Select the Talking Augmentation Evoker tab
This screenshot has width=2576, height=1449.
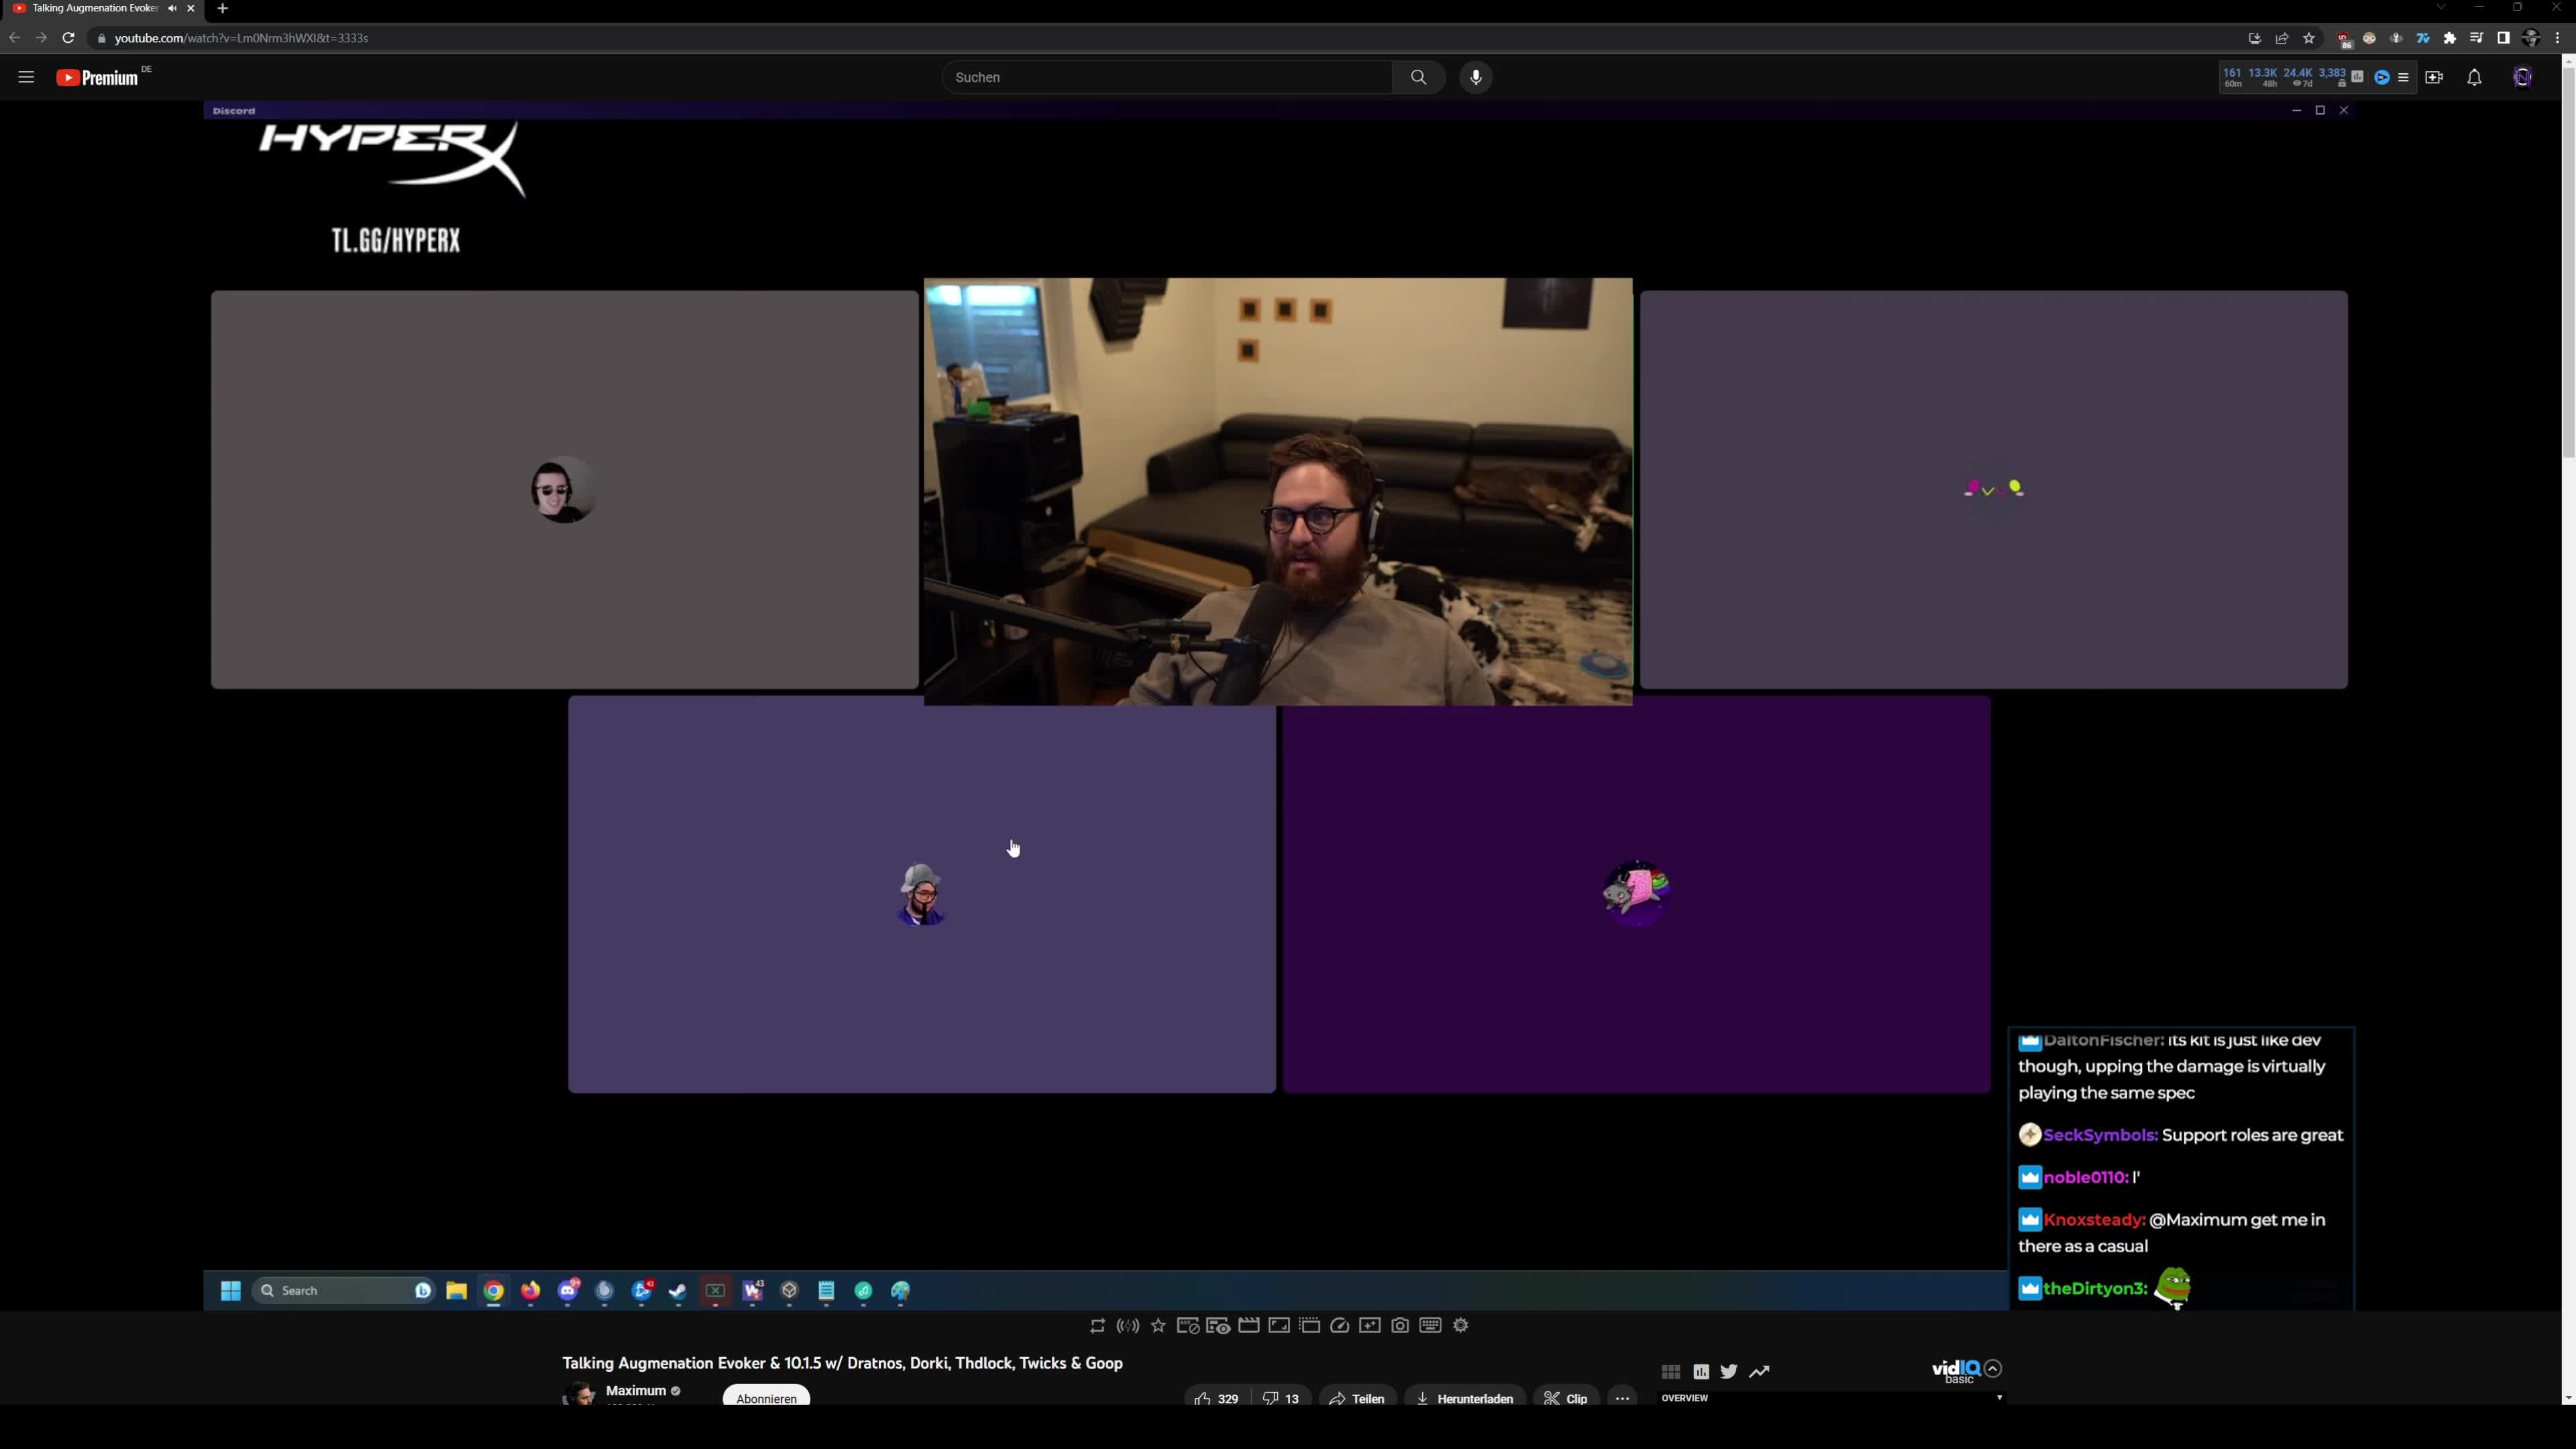(95, 8)
